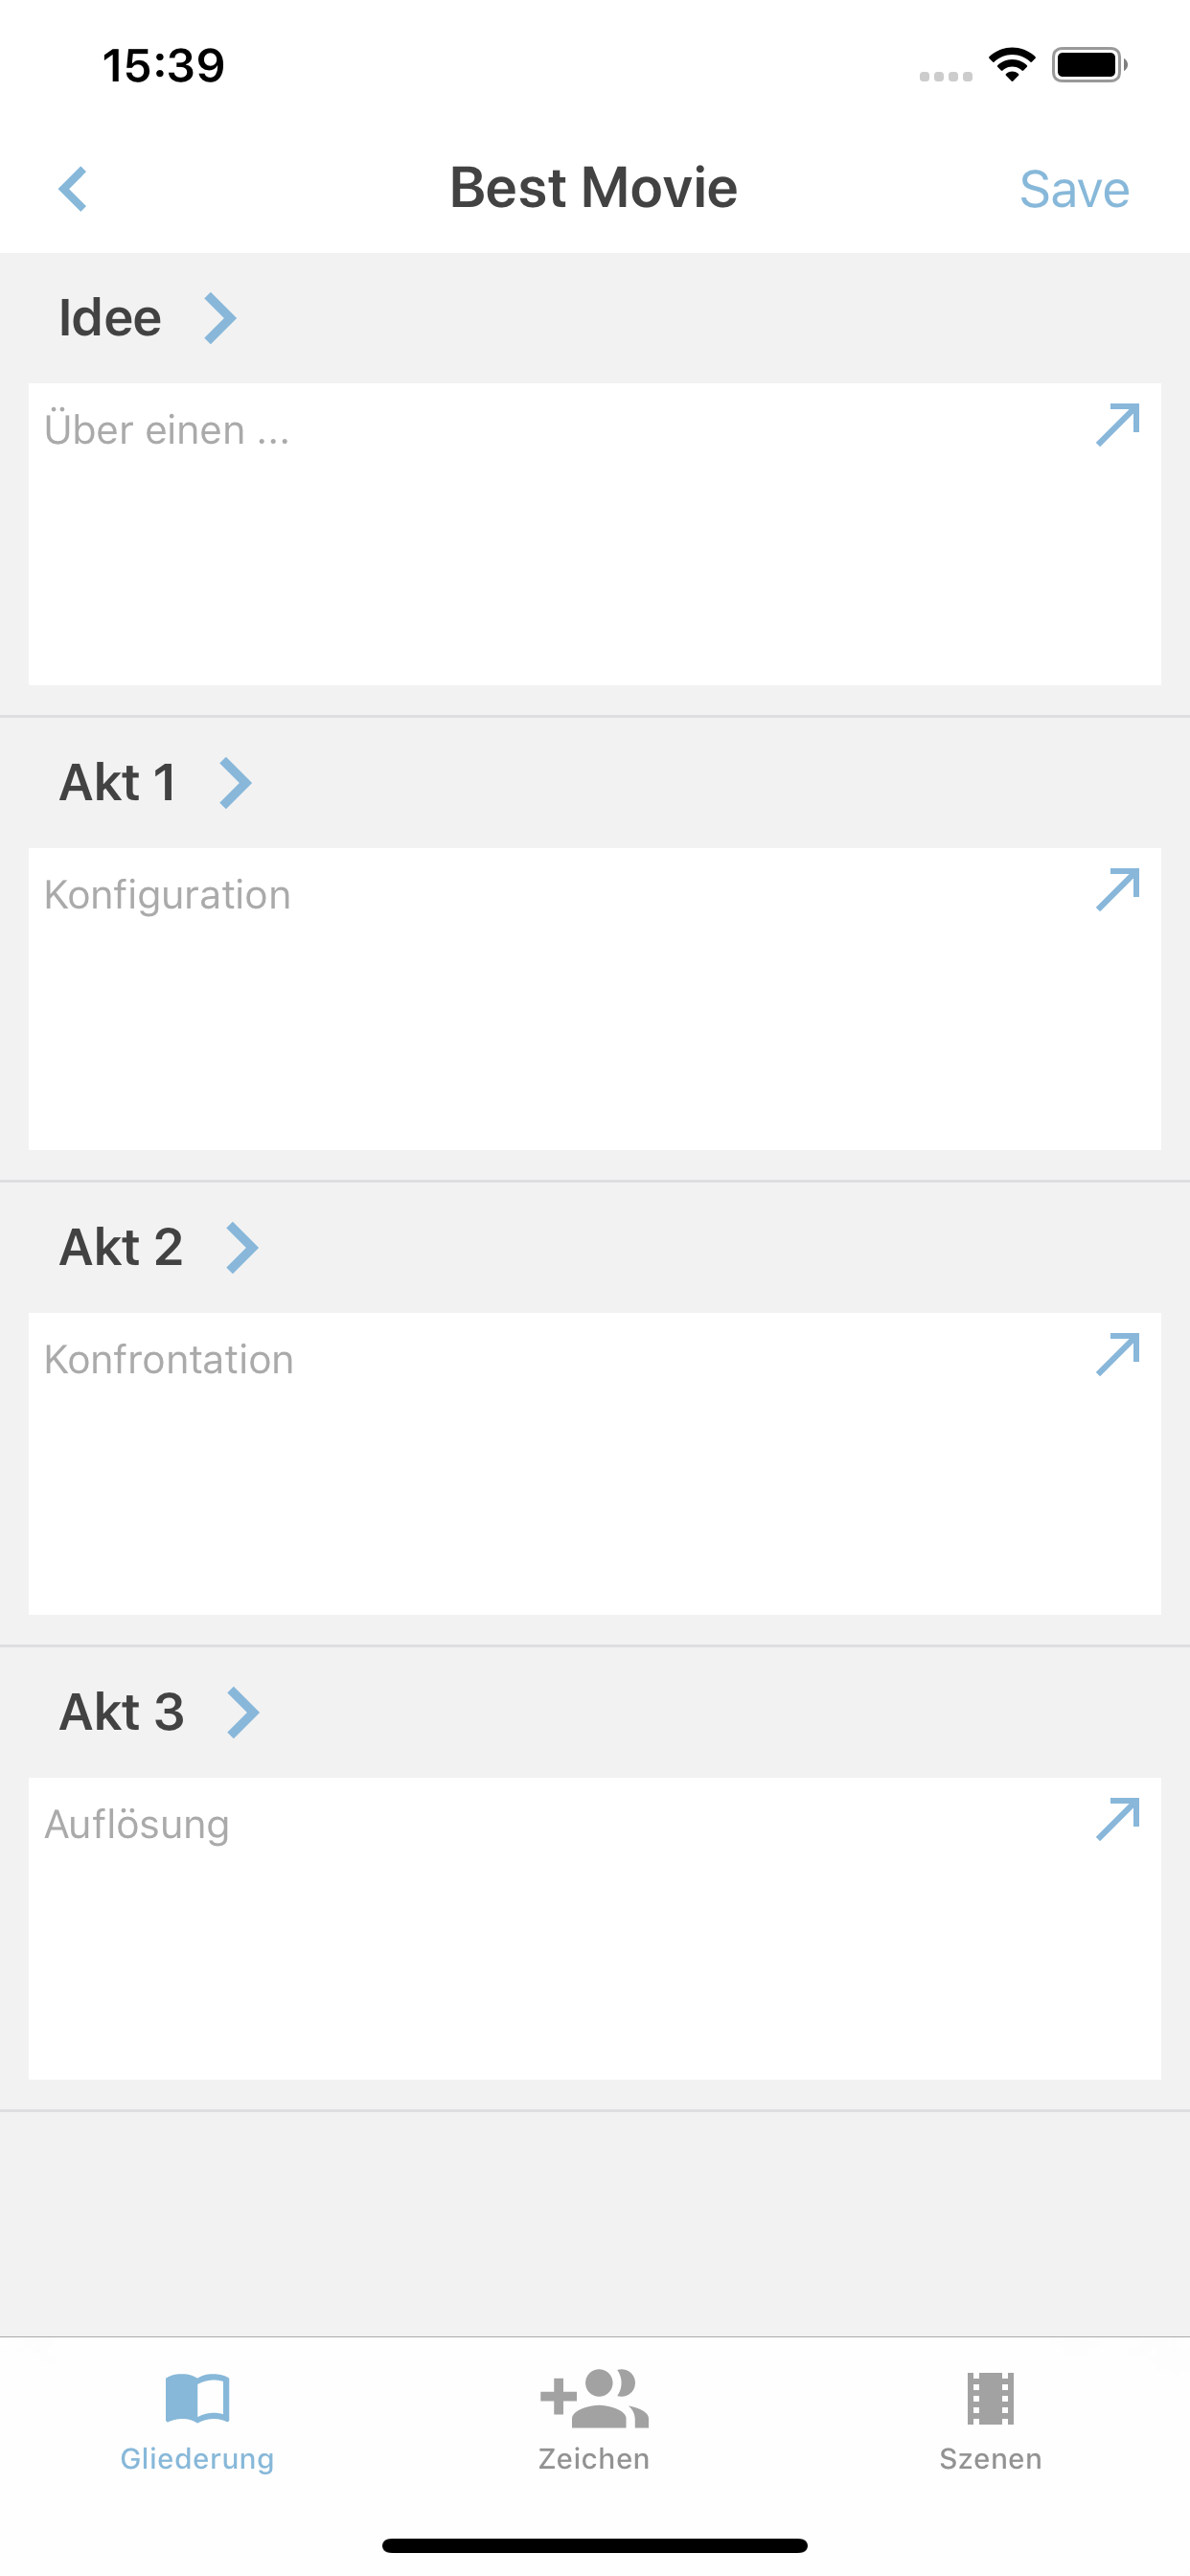Expand the Idee section chevron
This screenshot has height=2576, width=1190.
tap(220, 318)
